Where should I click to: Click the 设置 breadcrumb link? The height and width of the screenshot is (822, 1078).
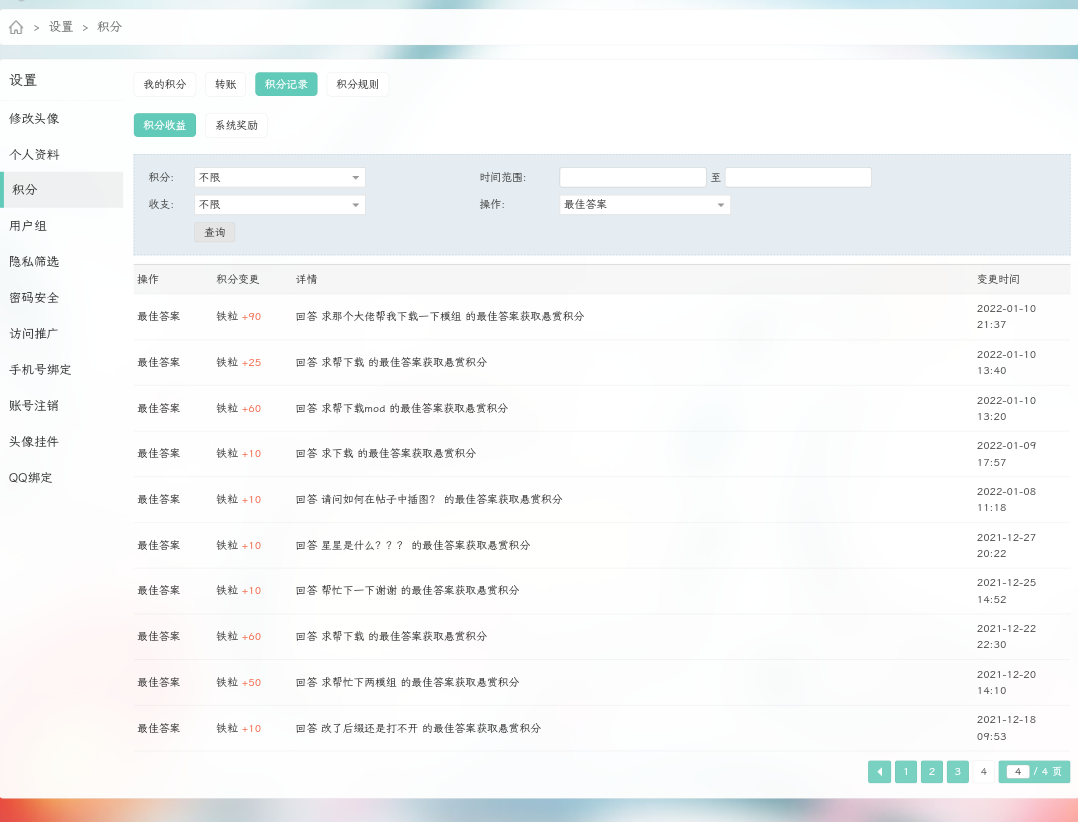[x=60, y=27]
